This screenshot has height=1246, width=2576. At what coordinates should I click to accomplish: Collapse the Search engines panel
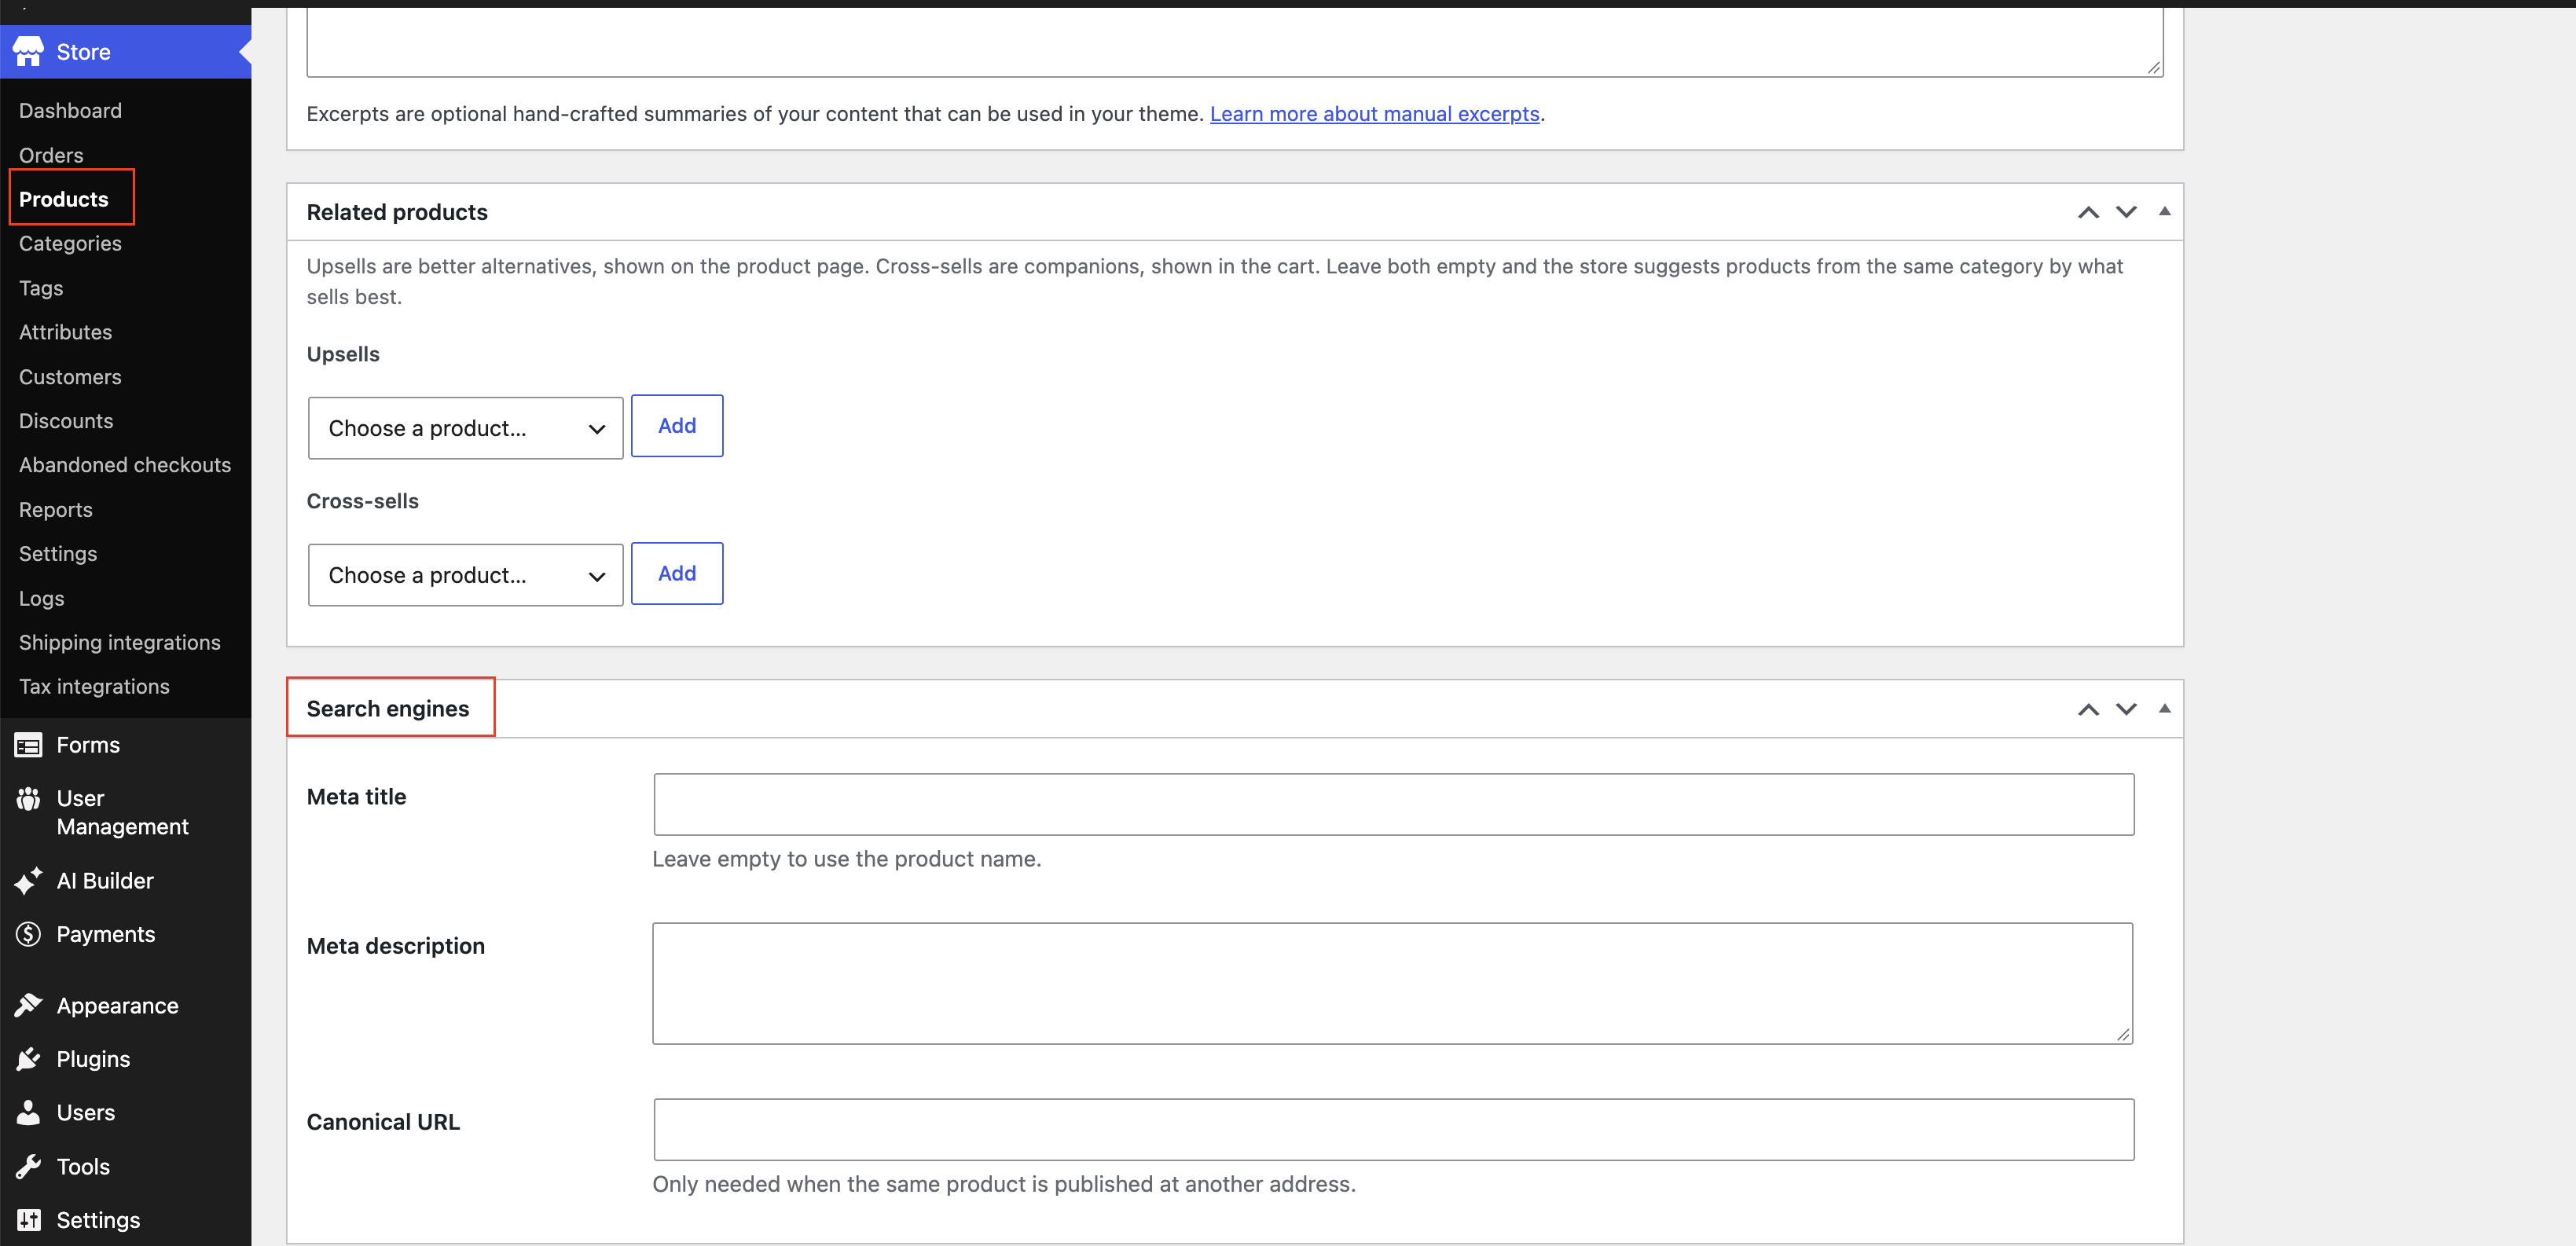(x=2164, y=708)
